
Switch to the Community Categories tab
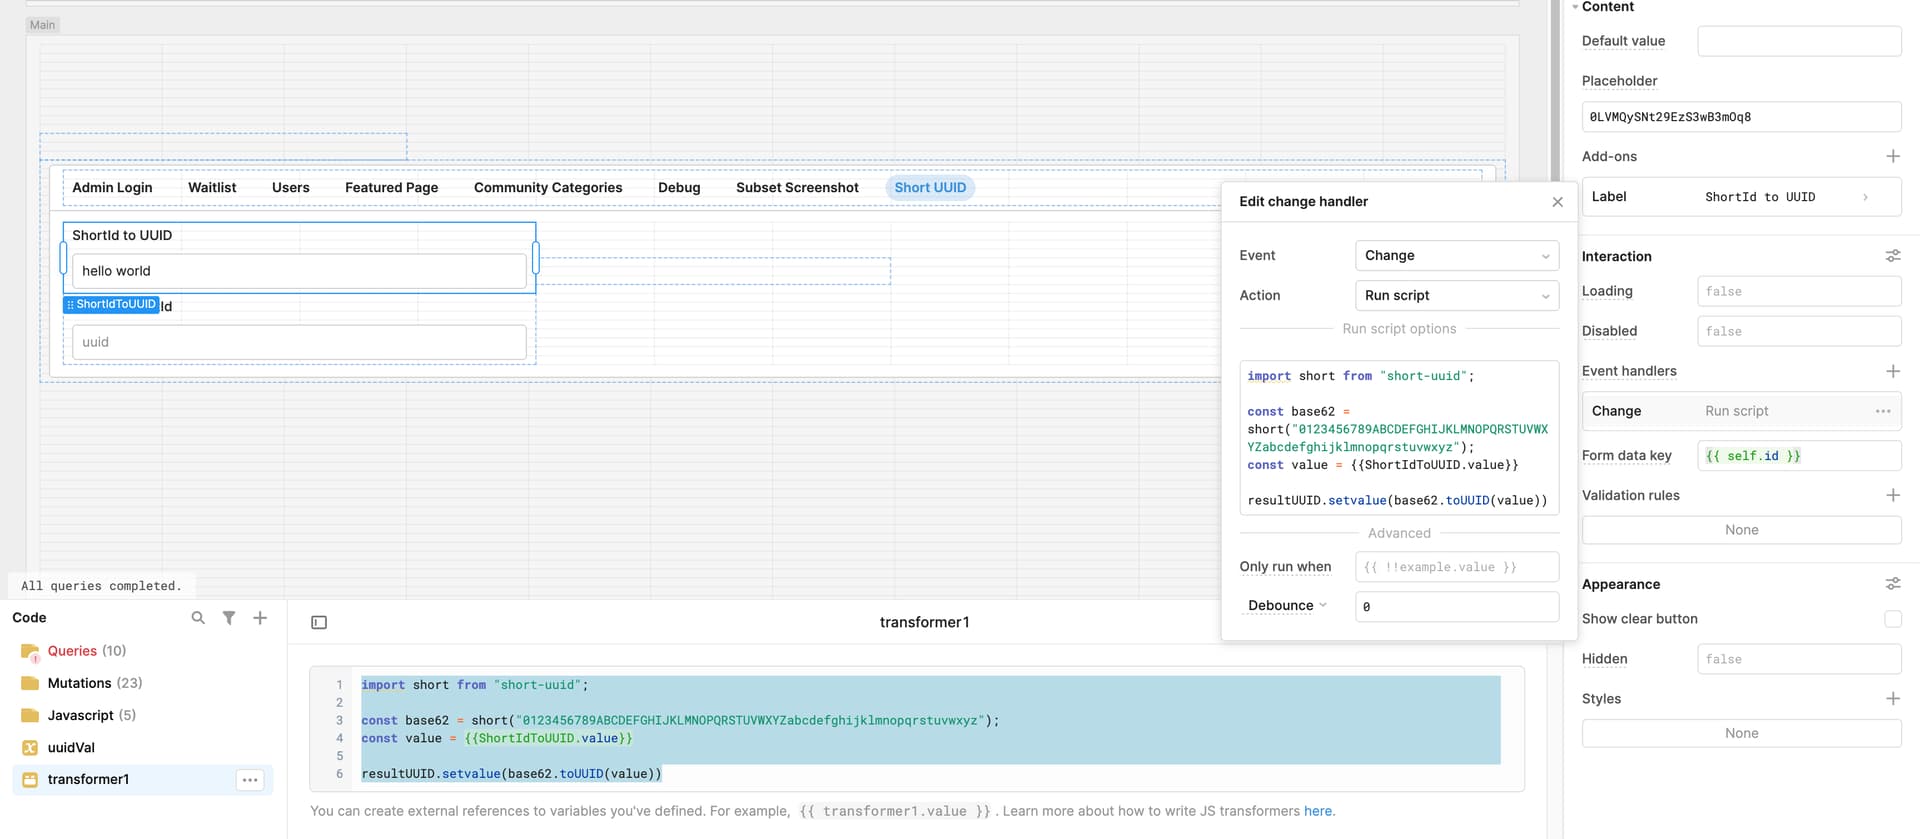[548, 188]
